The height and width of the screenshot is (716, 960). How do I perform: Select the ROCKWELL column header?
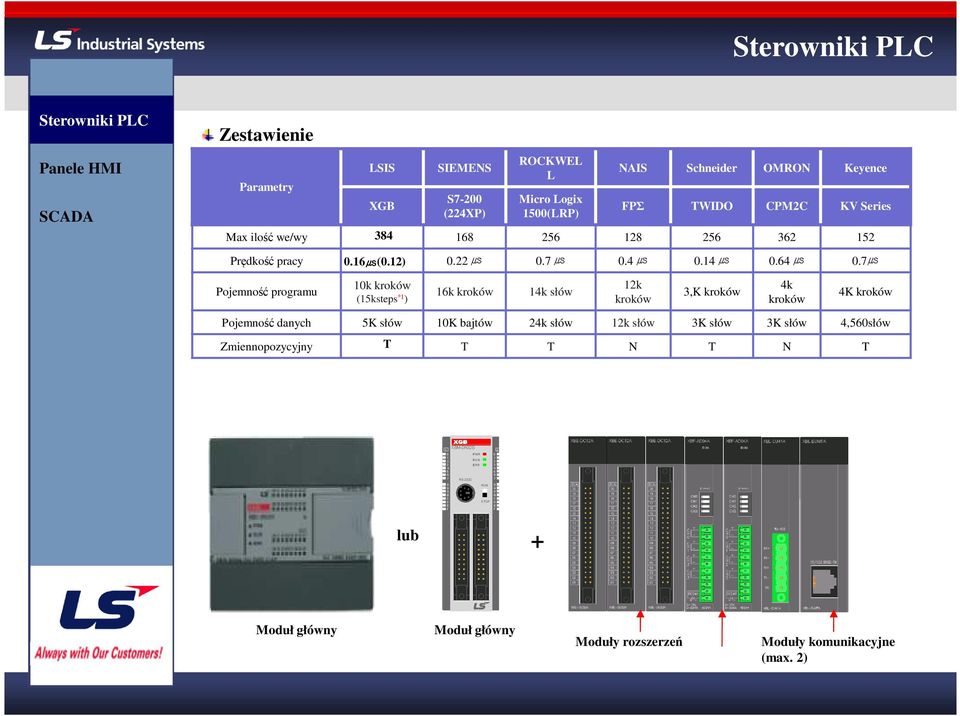pos(550,168)
